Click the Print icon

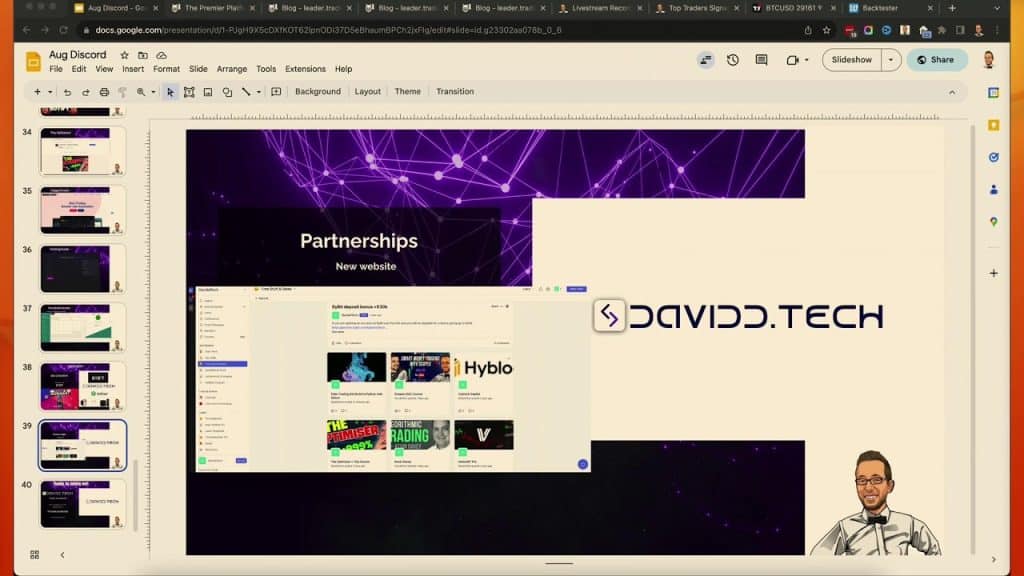point(104,92)
